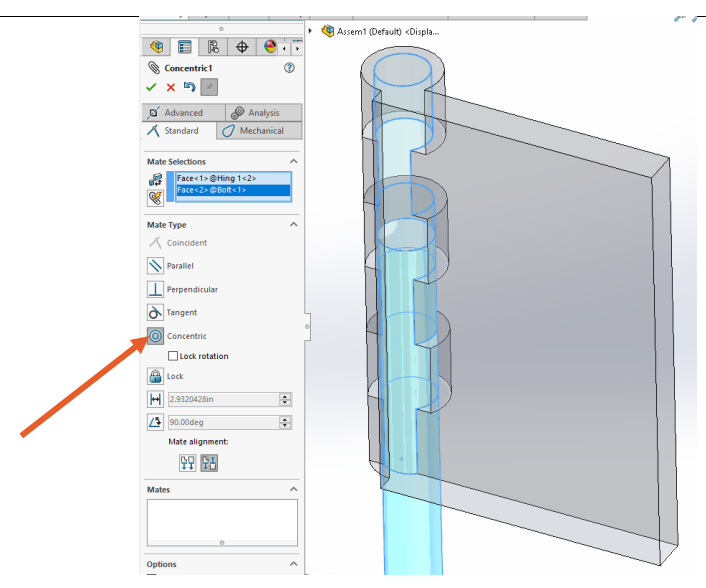Click the panel splitter collapse handle
Image resolution: width=706 pixels, height=588 pixels.
307,326
